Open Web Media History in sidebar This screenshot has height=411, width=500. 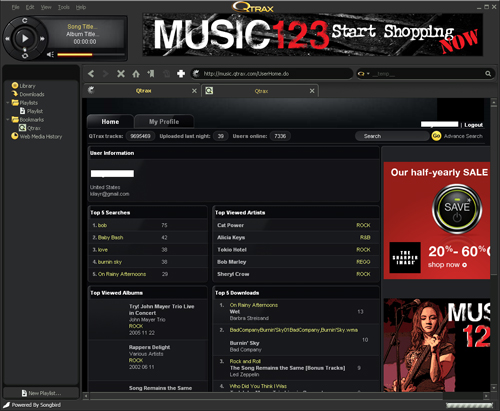pos(37,136)
